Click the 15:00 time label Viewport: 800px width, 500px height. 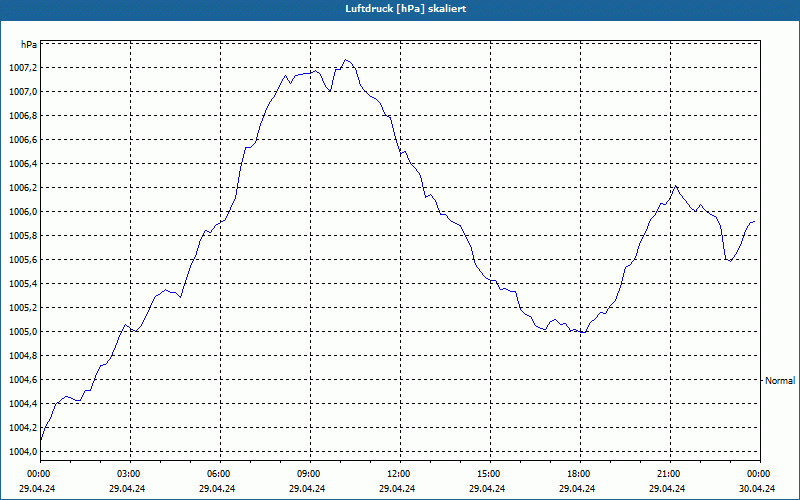coord(490,474)
